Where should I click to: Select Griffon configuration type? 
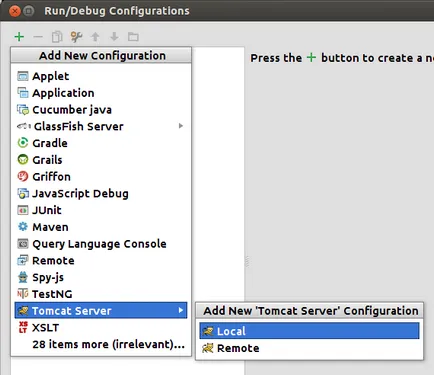pos(101,176)
